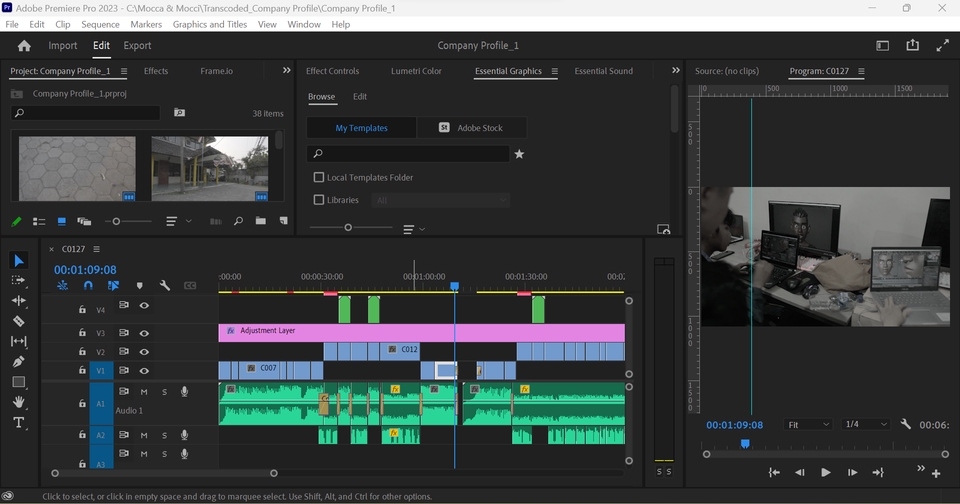The image size is (960, 504).
Task: Hide track V3 with eye icon
Action: 144,333
